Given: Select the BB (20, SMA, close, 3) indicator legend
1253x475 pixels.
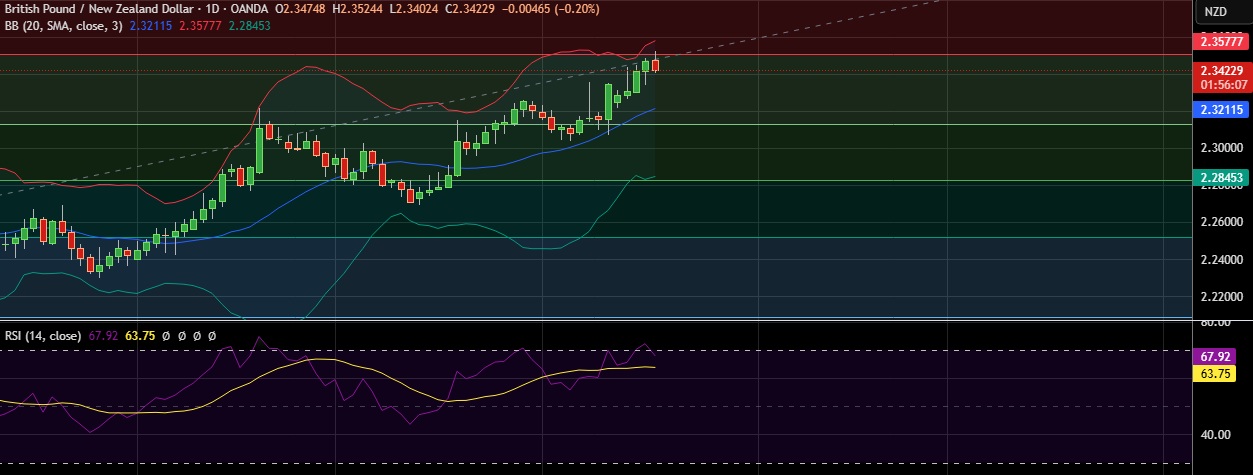Looking at the screenshot, I should (63, 25).
